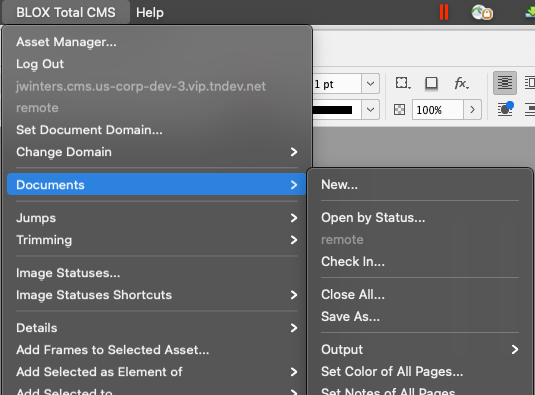
Task: Open the Change Domain submenu
Action: (156, 152)
